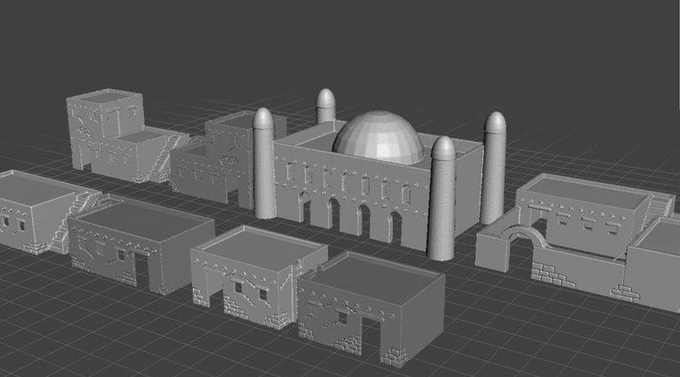Select the minaret behind the dome
Screen dimensions: 680x377
click(x=326, y=106)
